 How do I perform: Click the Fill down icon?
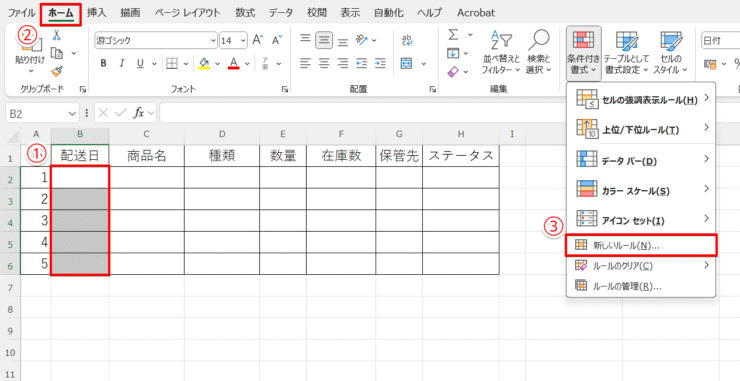click(x=453, y=53)
